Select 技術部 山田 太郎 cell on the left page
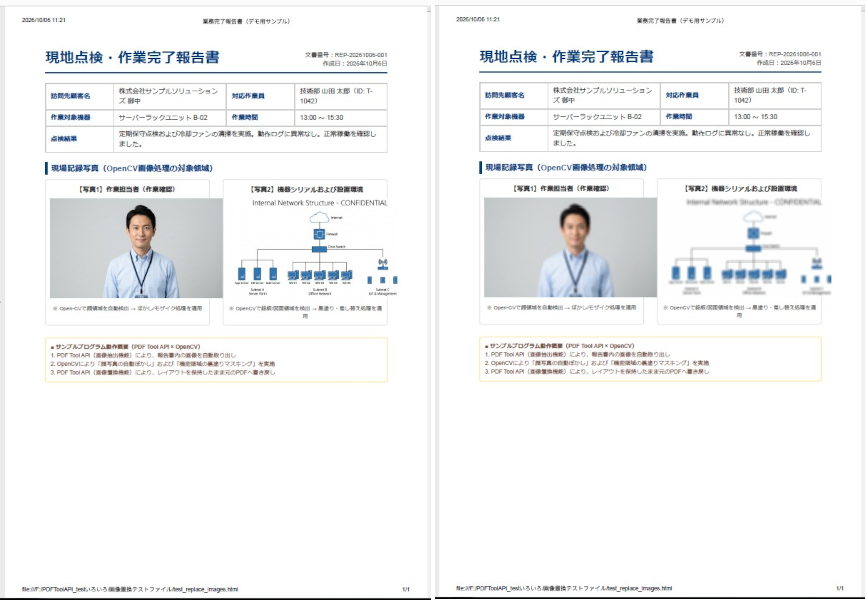Screen dimensions: 867x600 pos(341,96)
